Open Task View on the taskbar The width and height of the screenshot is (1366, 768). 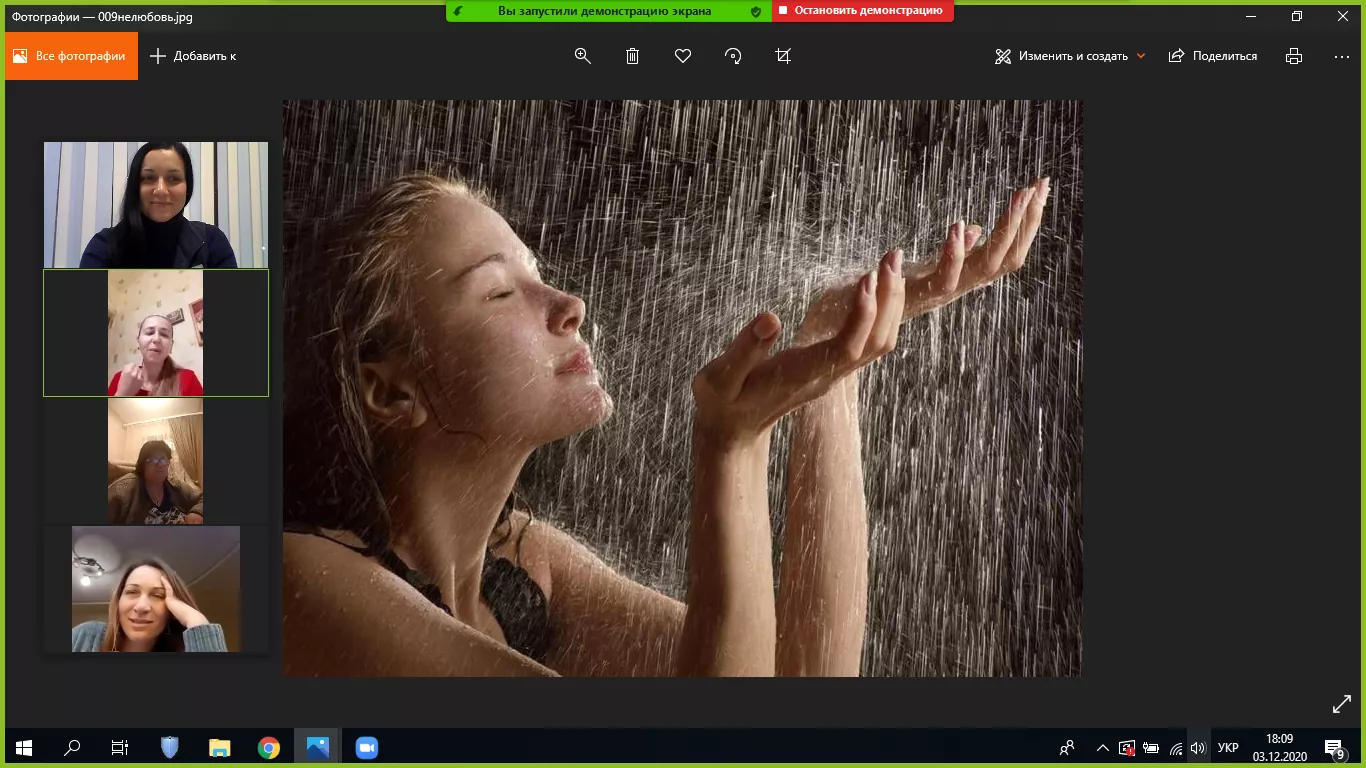click(x=120, y=747)
